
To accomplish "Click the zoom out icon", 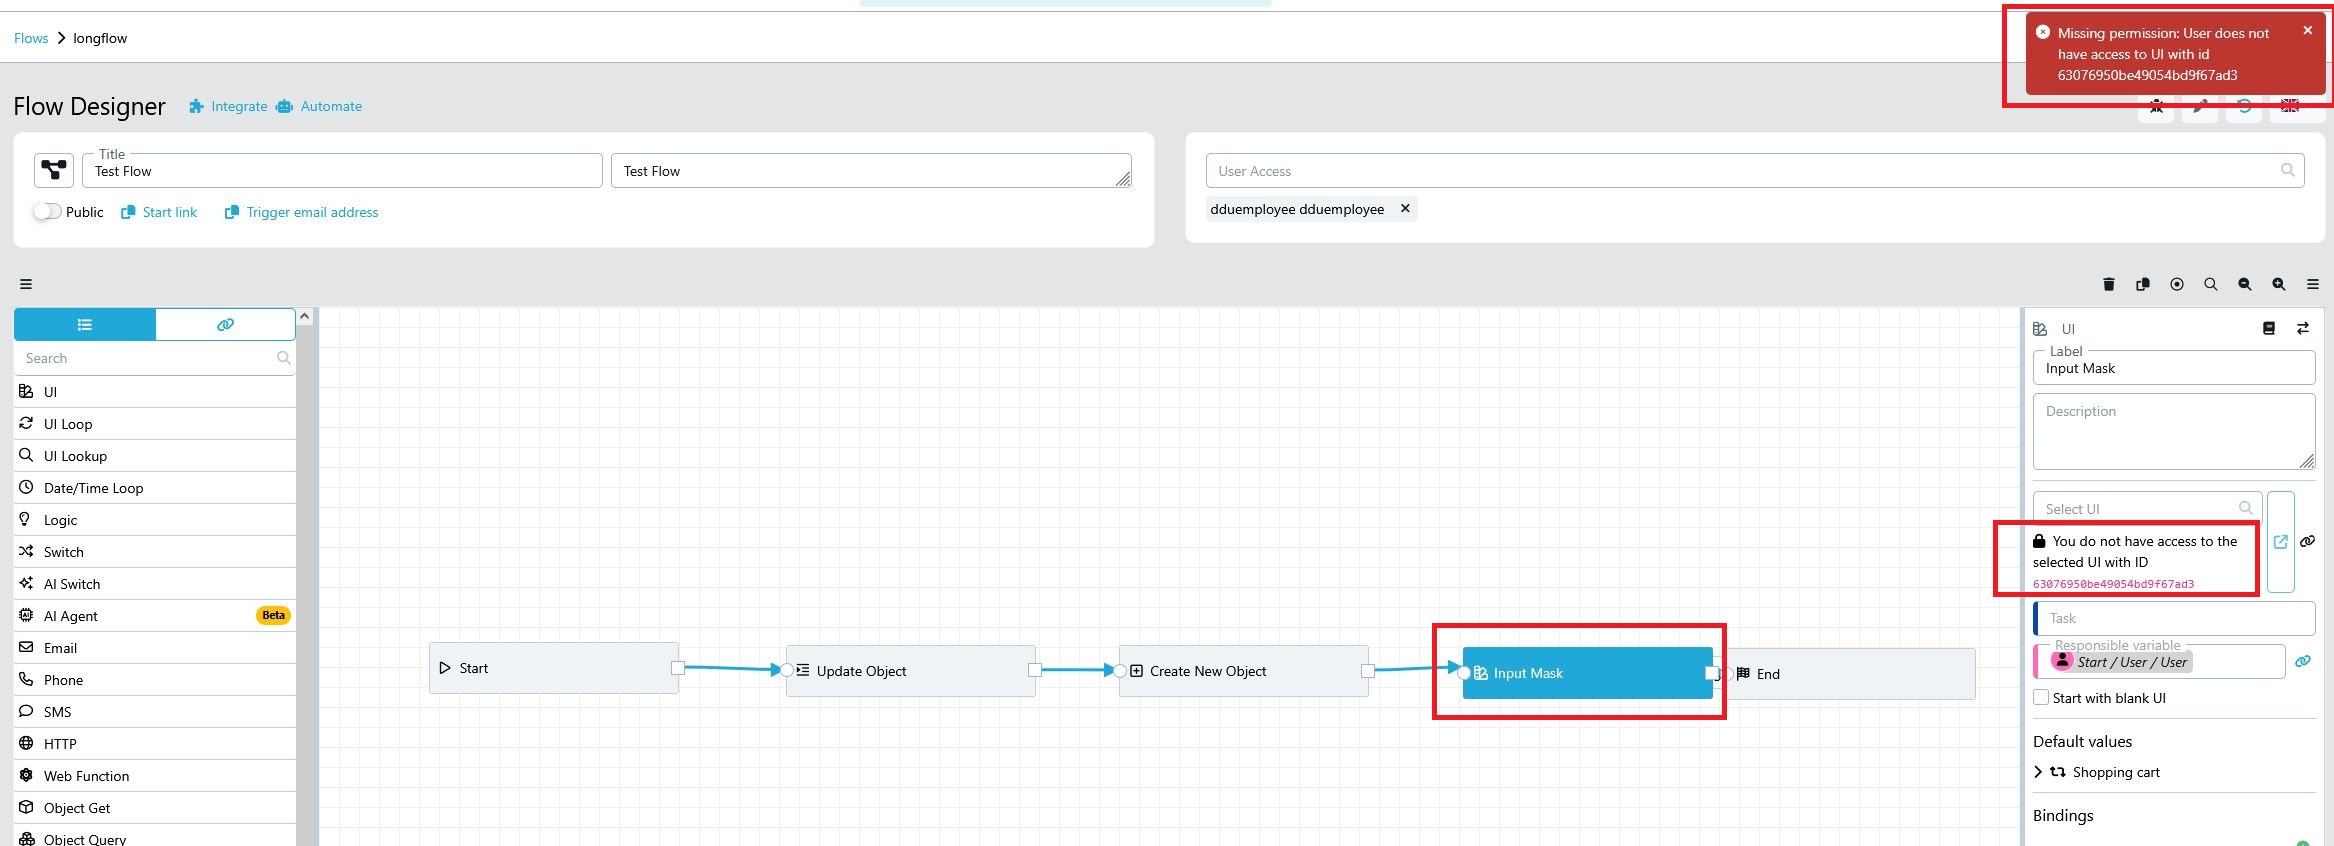I will 2245,284.
